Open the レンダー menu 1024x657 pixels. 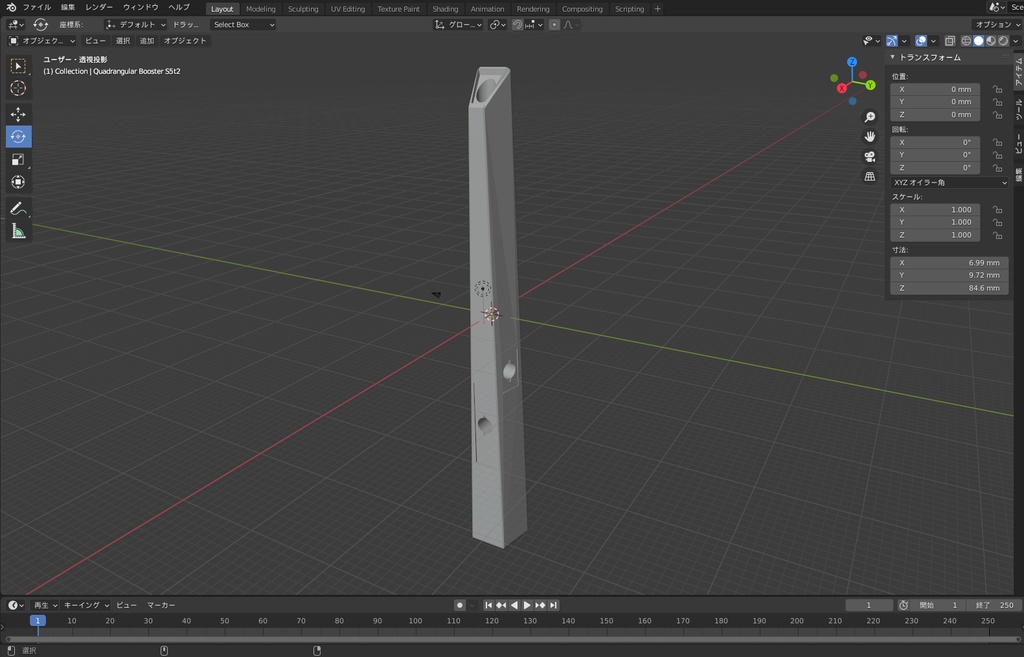[x=99, y=7]
